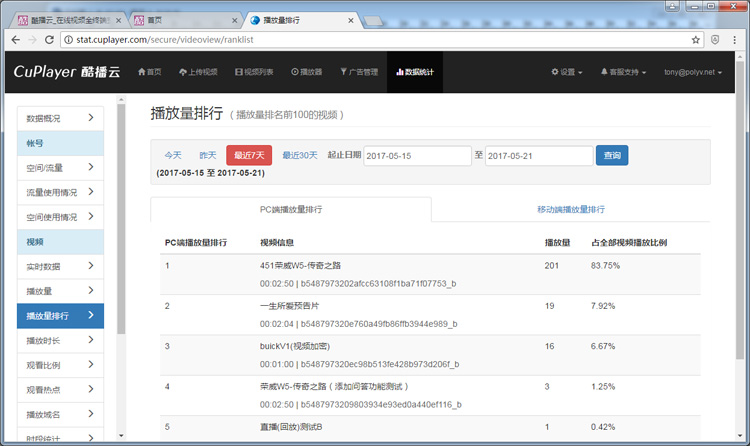Click the browser reload icon
The image size is (750, 446).
coord(50,40)
